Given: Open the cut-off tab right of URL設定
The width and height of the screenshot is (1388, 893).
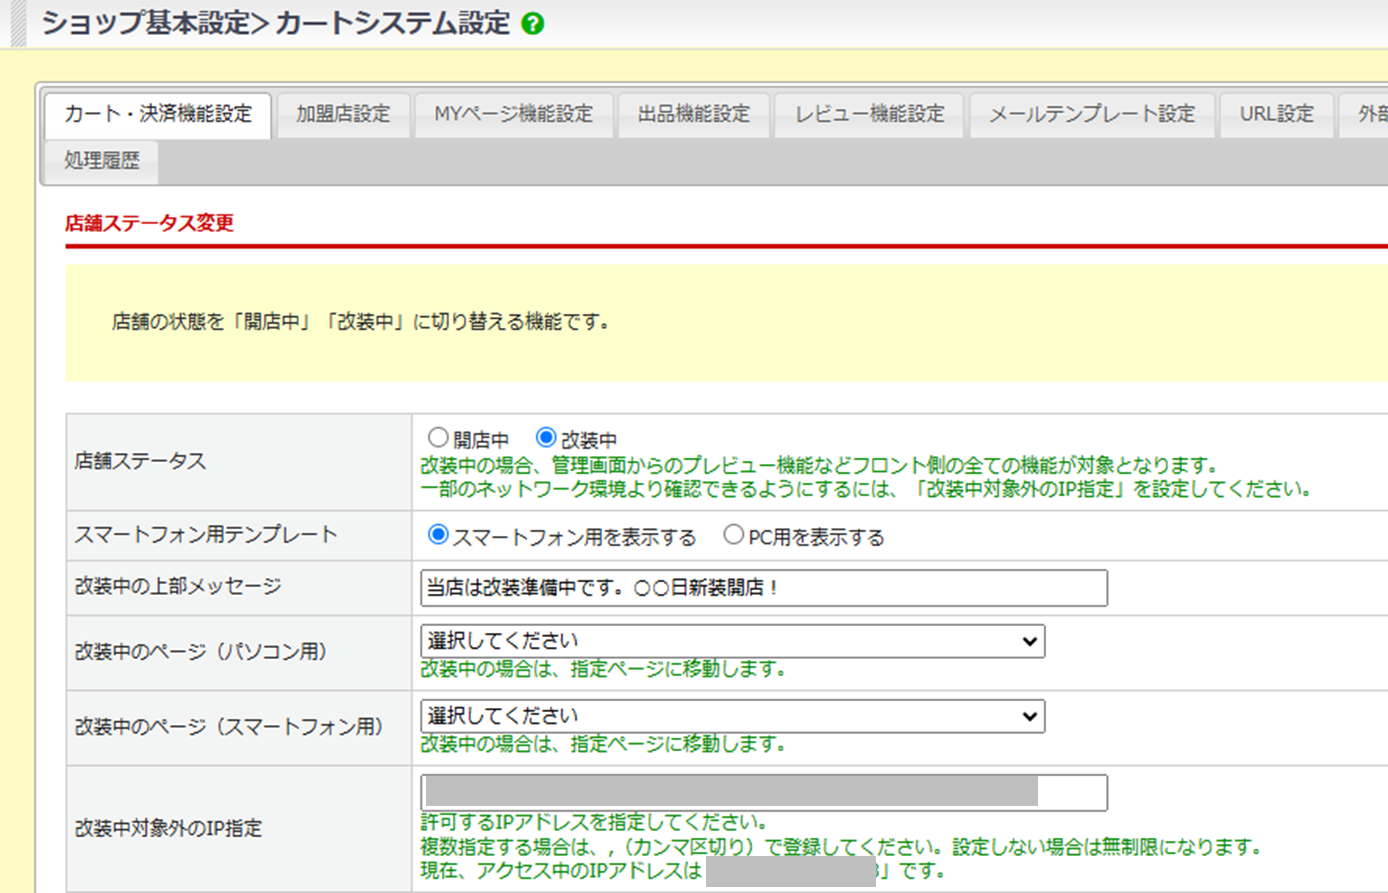Looking at the screenshot, I should (1370, 114).
